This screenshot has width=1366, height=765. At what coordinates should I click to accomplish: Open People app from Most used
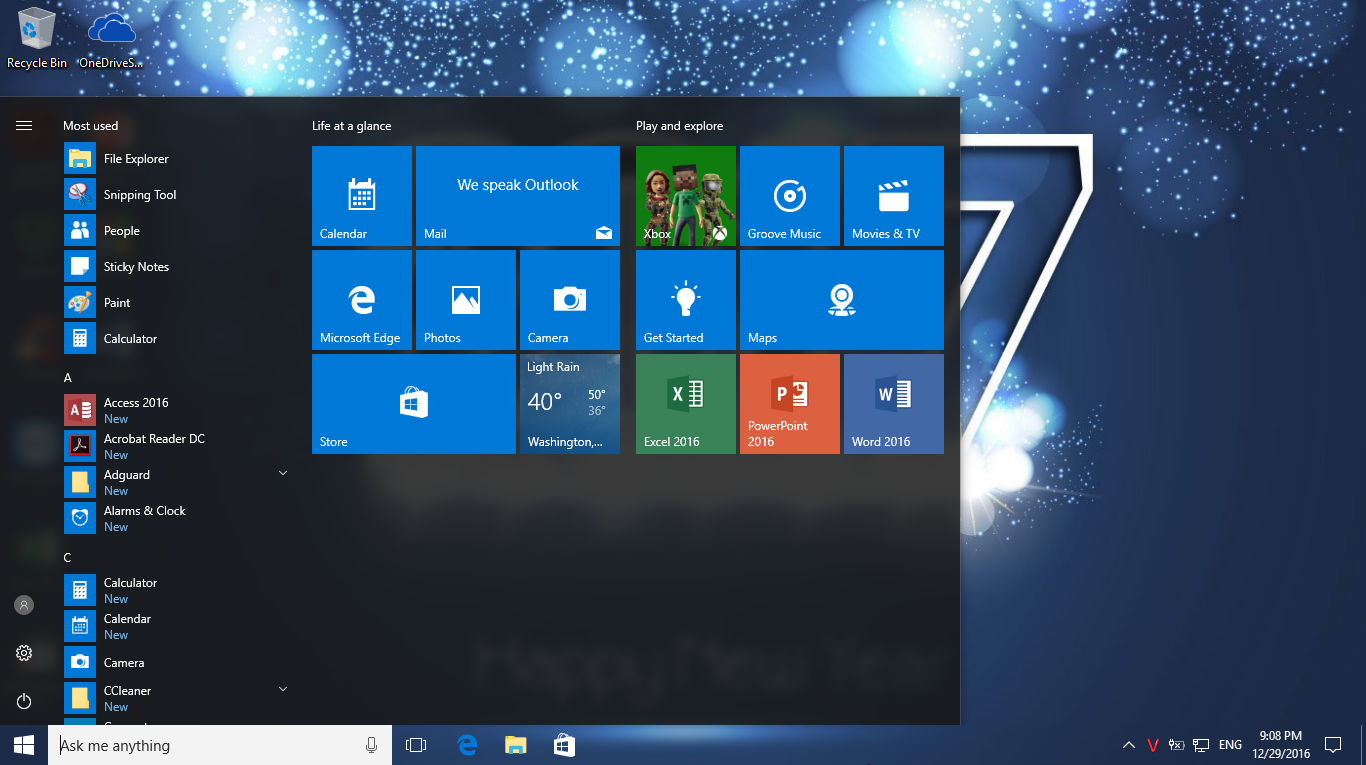click(176, 231)
